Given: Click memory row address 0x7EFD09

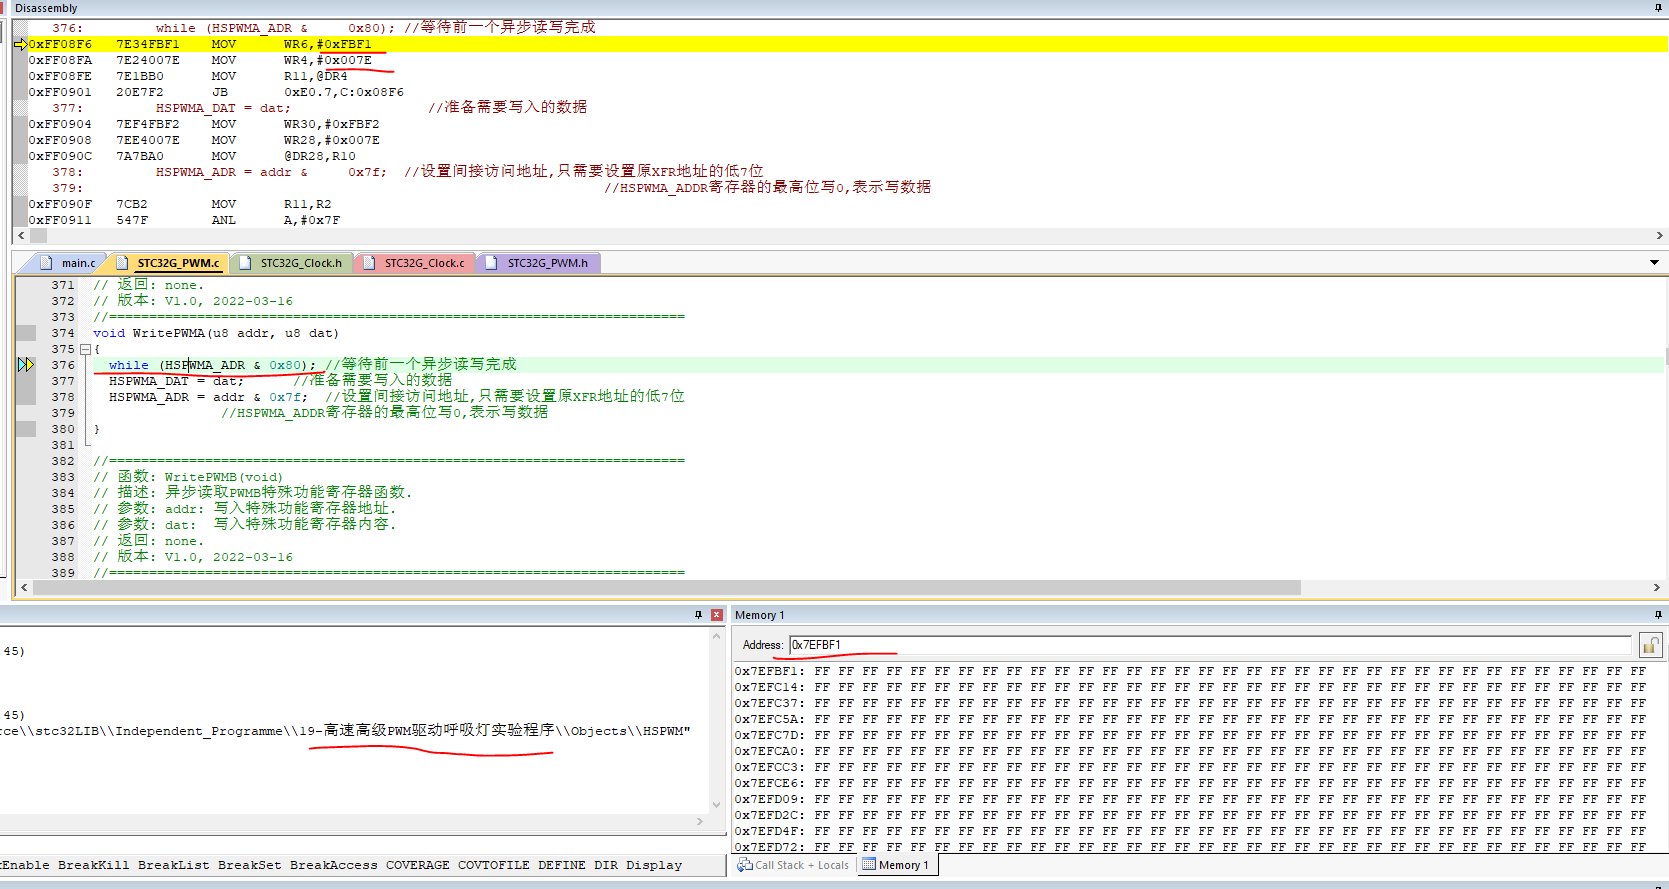Looking at the screenshot, I should [769, 799].
